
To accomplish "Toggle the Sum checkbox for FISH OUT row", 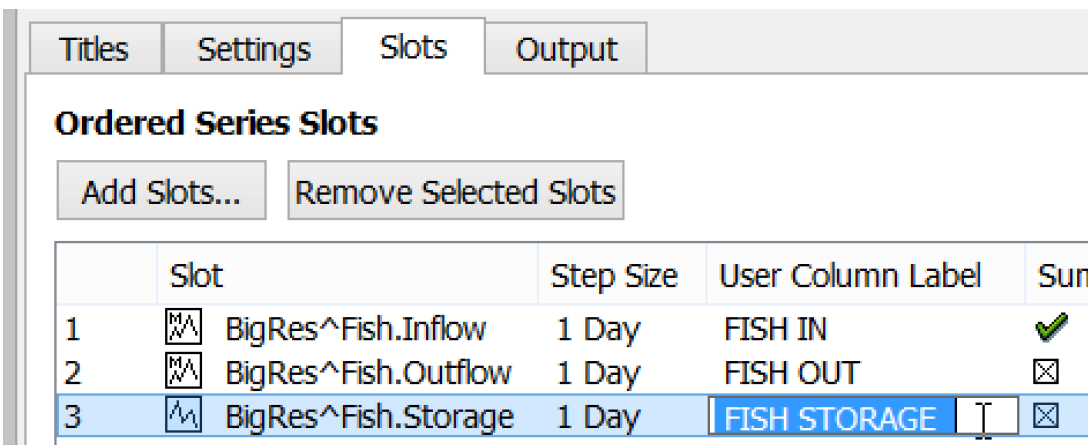I will coord(1046,372).
